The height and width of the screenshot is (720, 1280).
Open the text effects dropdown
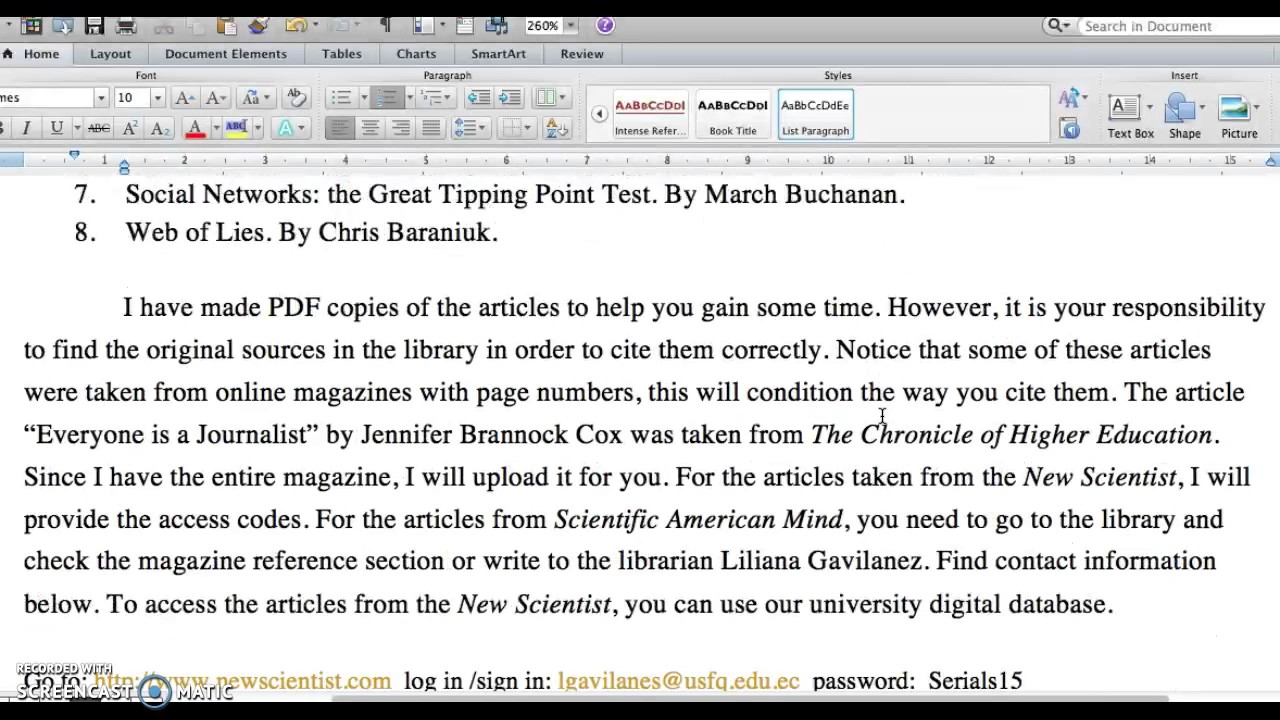click(301, 128)
